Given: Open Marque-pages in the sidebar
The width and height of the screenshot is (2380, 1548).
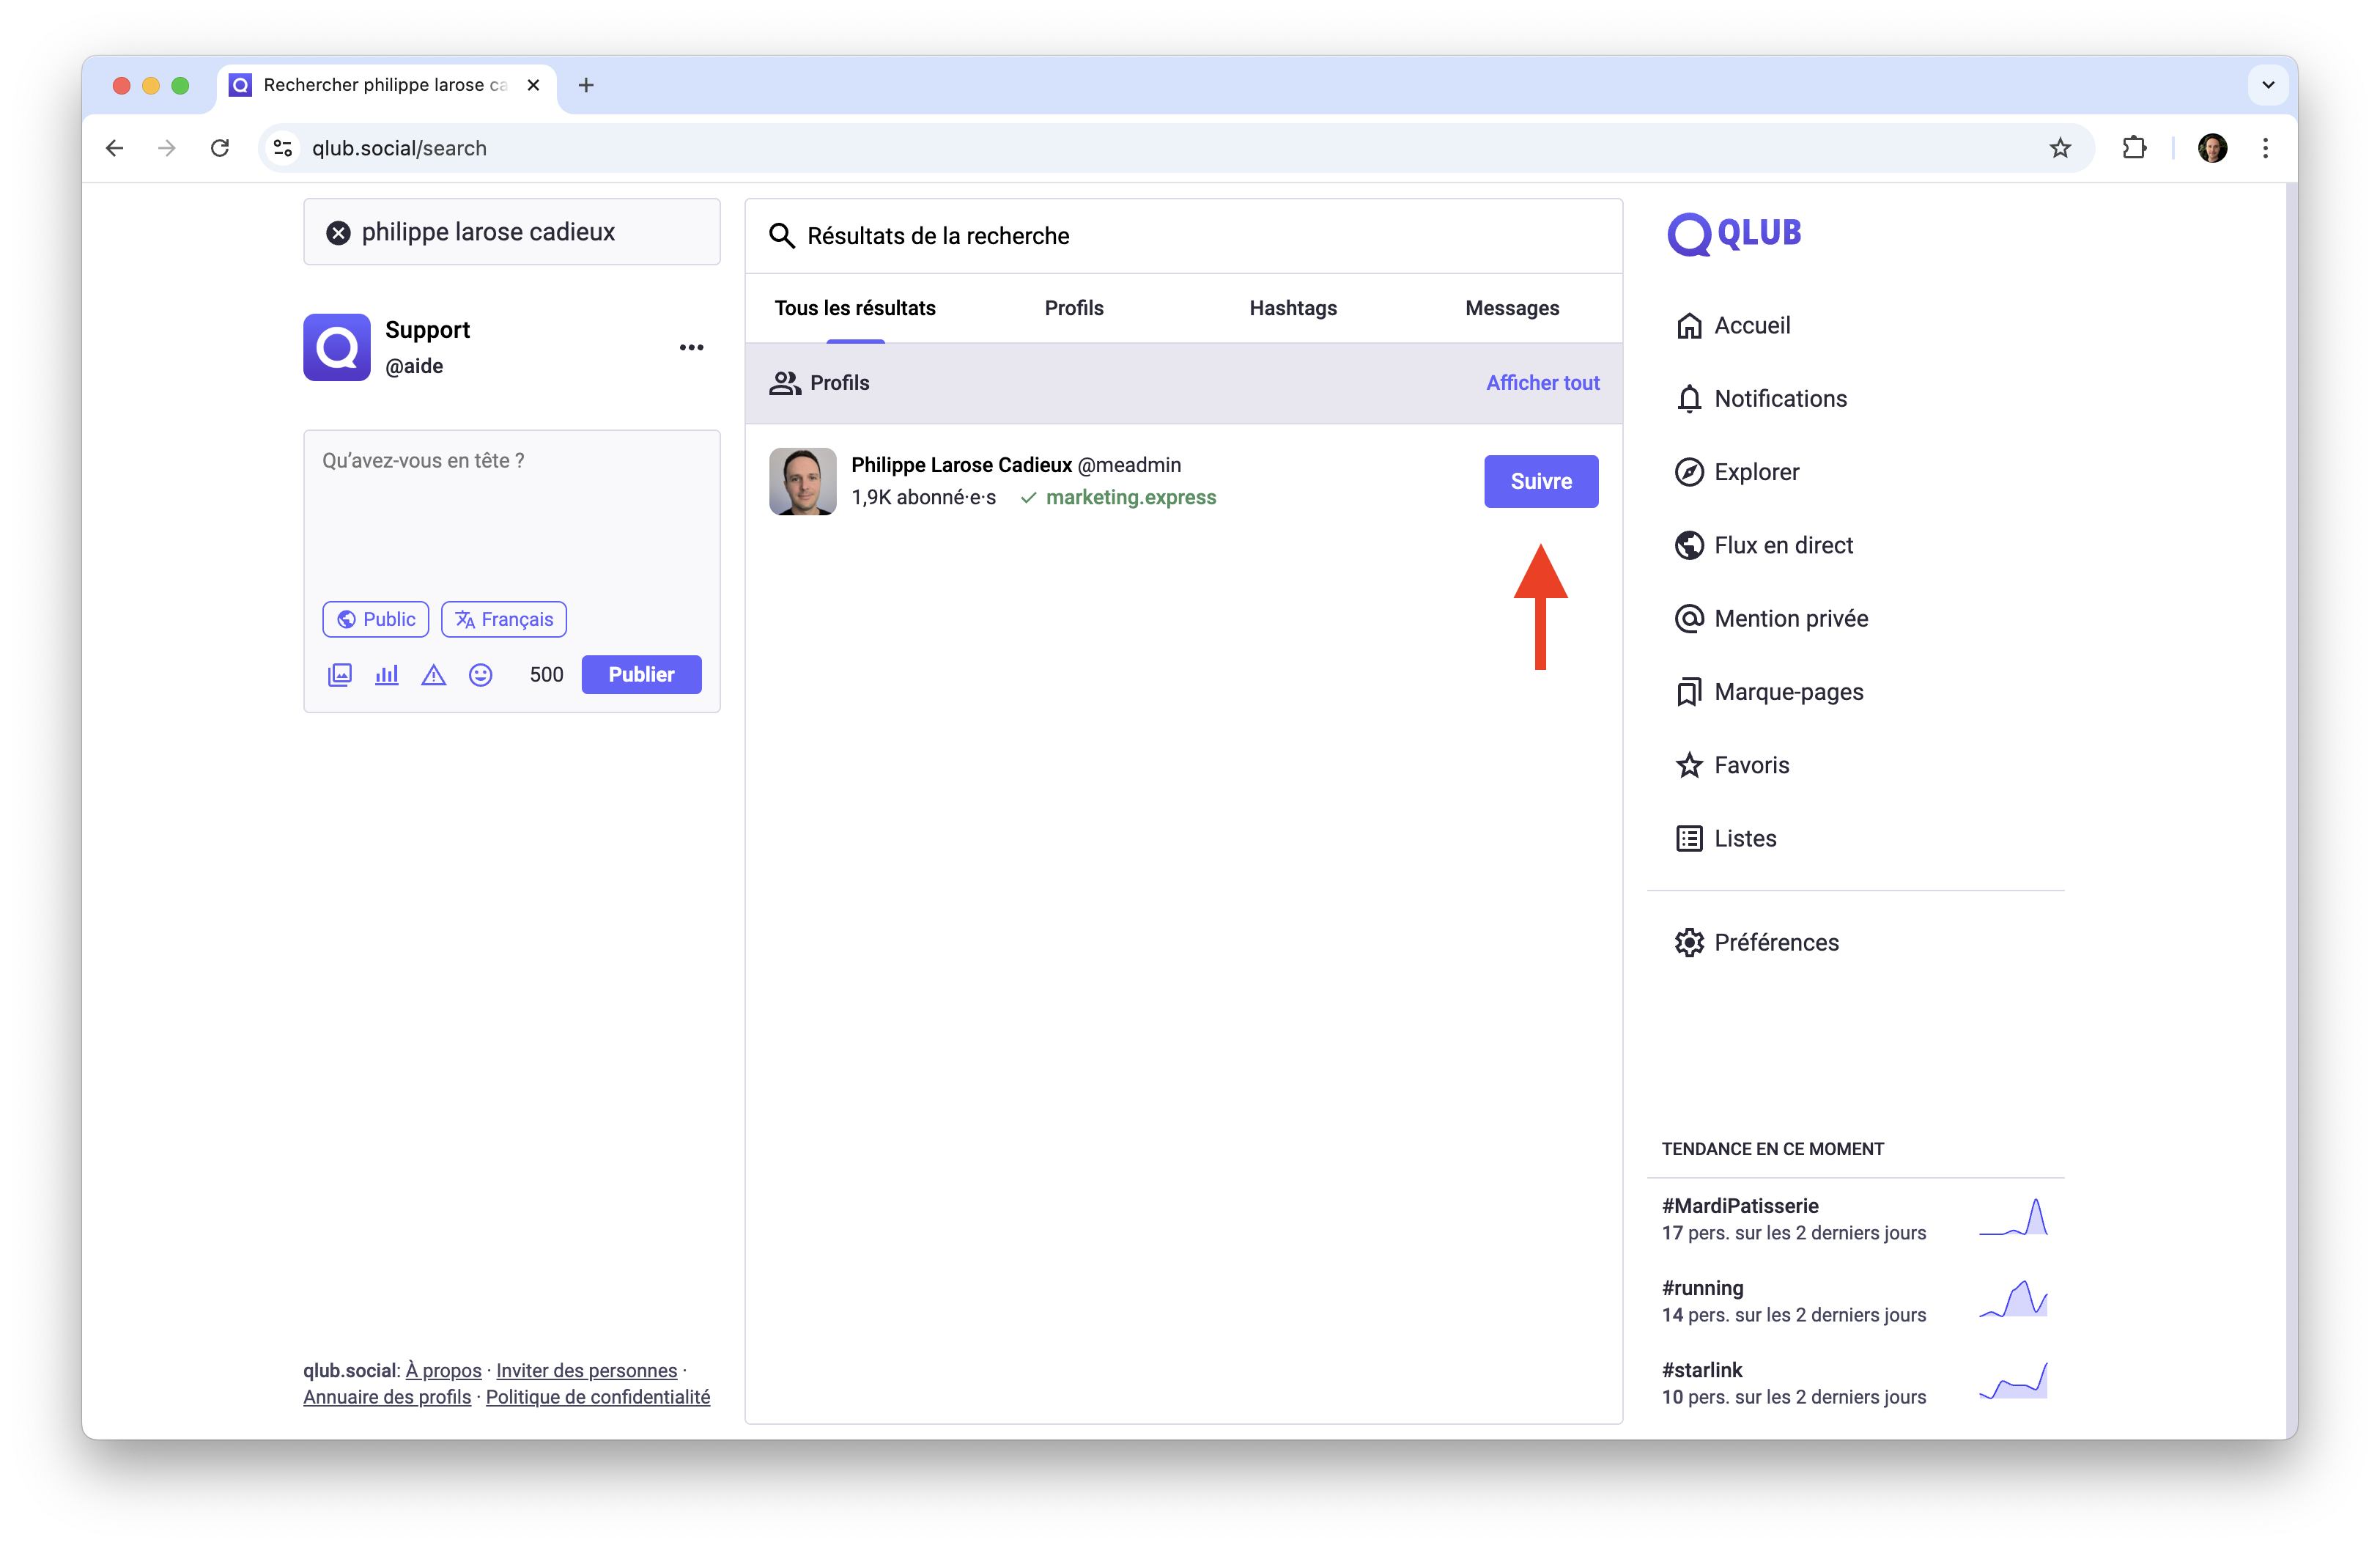Looking at the screenshot, I should point(1769,692).
